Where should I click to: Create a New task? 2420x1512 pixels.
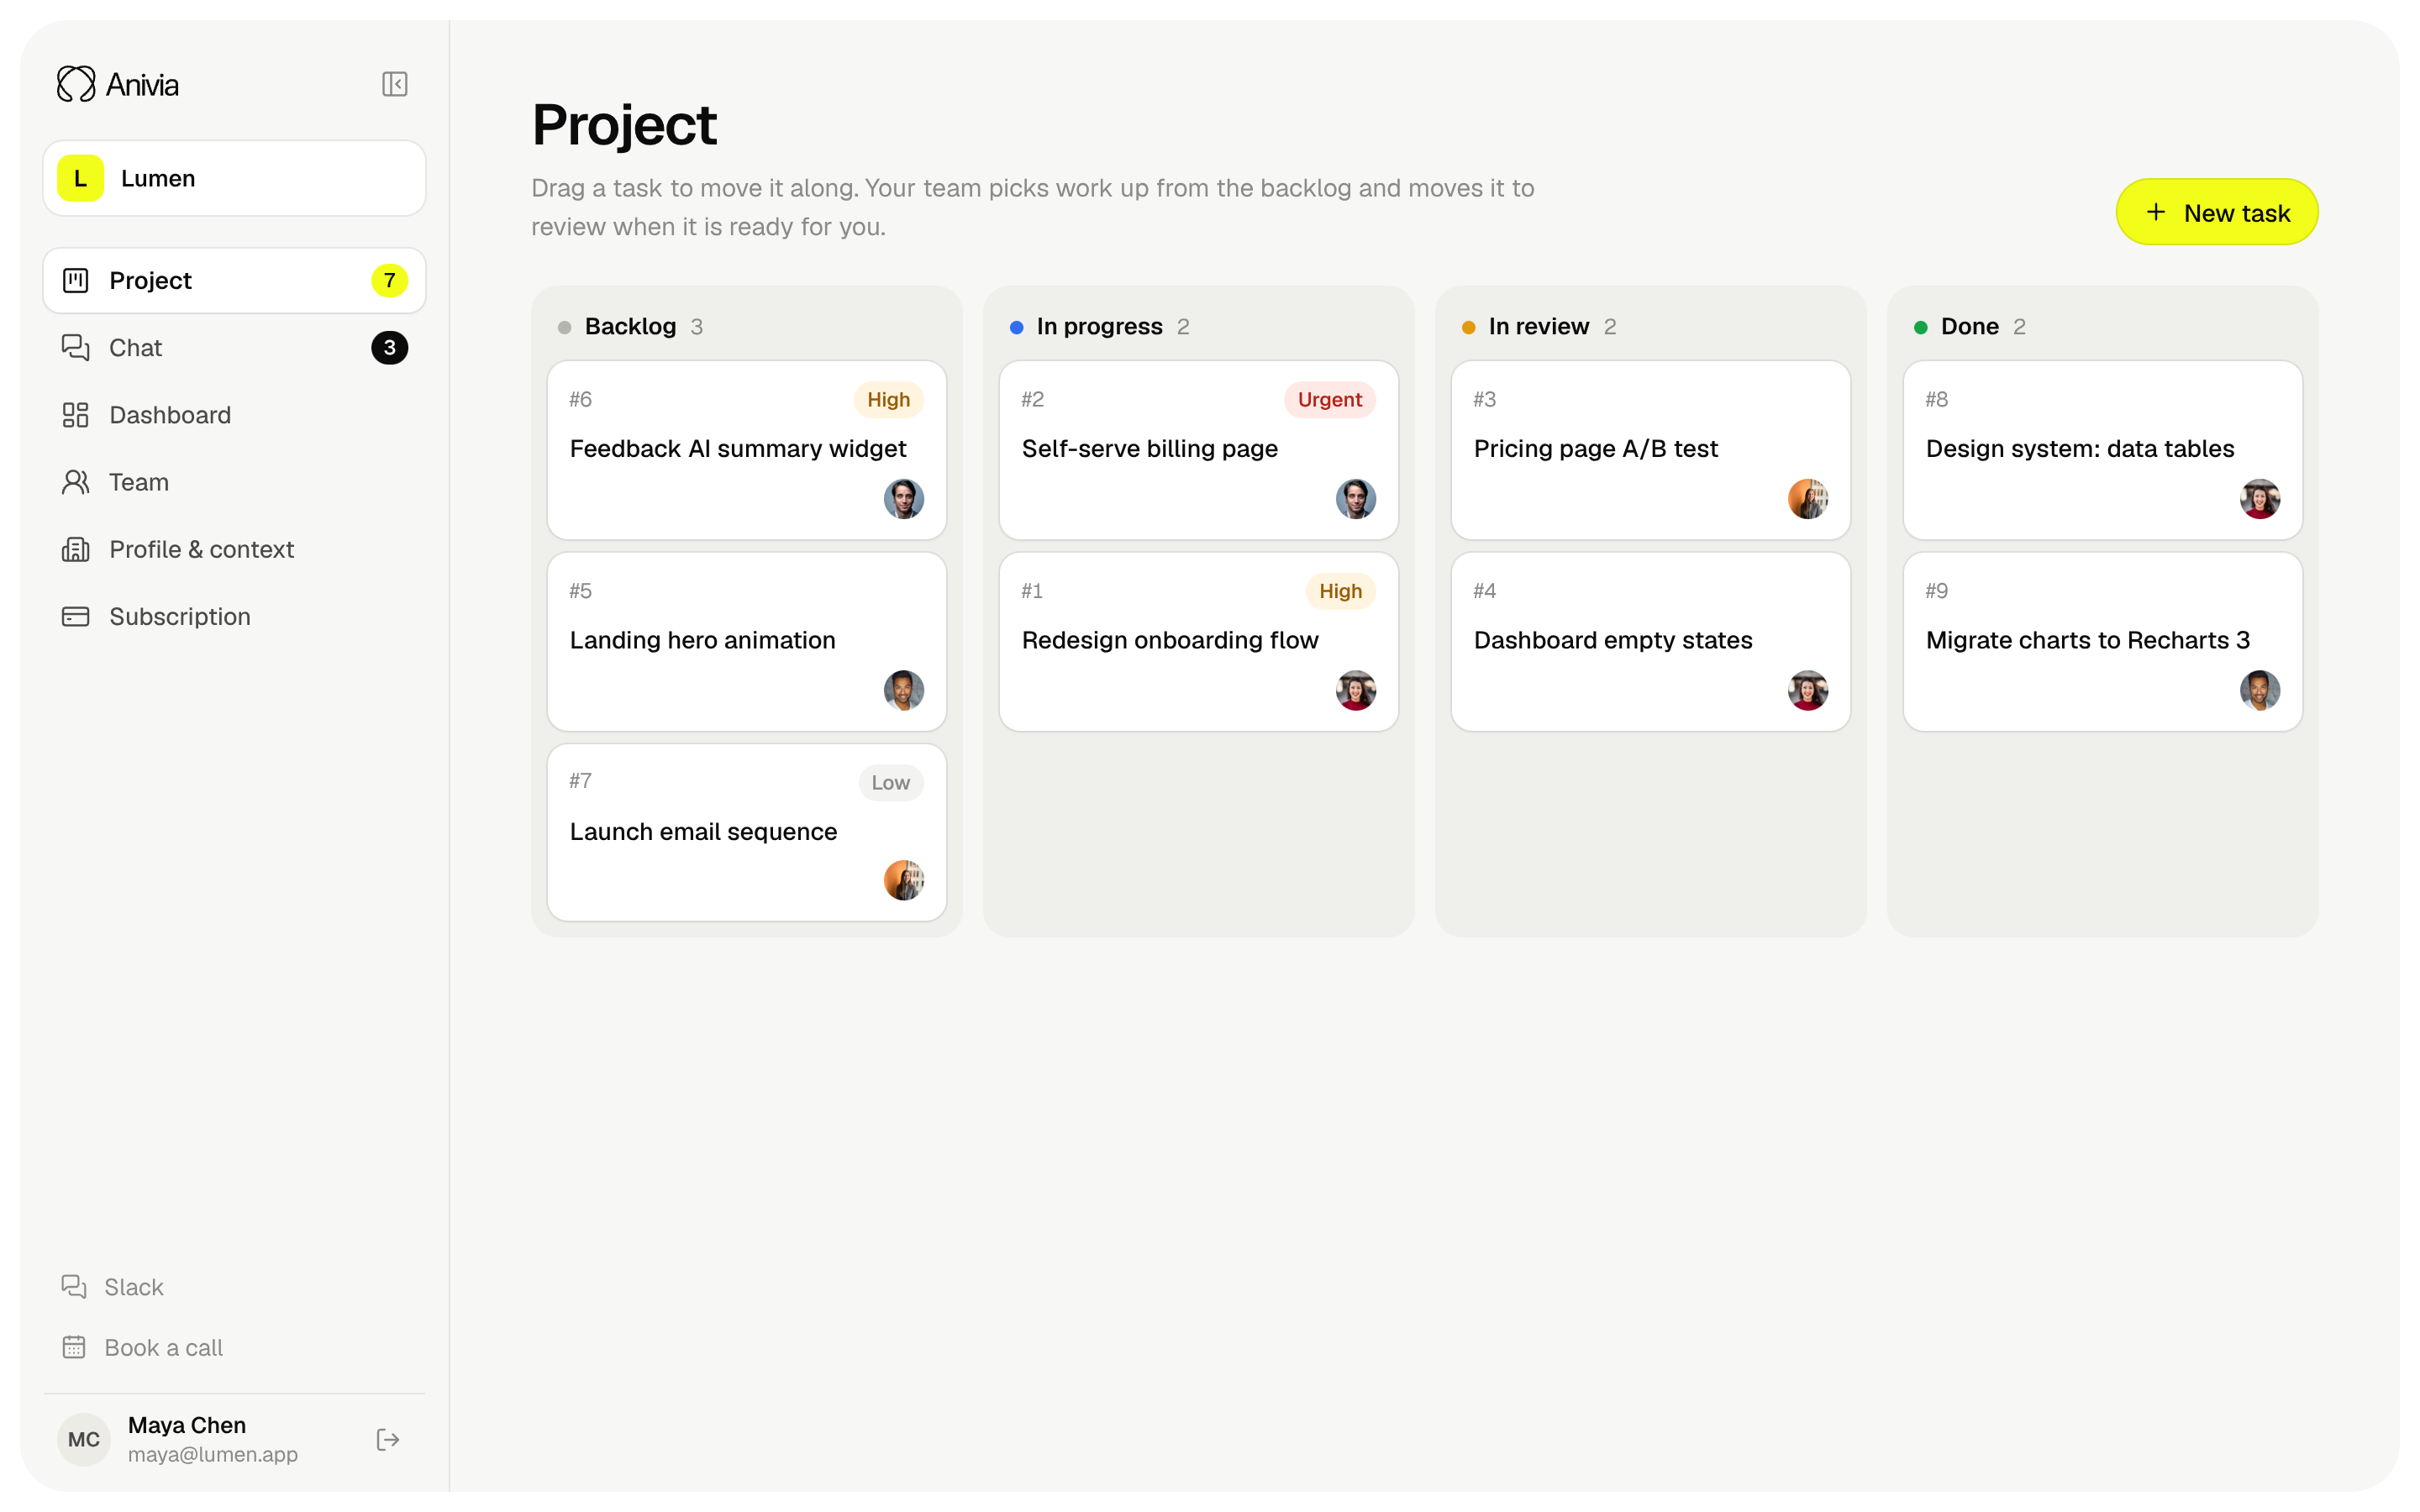(x=2216, y=212)
